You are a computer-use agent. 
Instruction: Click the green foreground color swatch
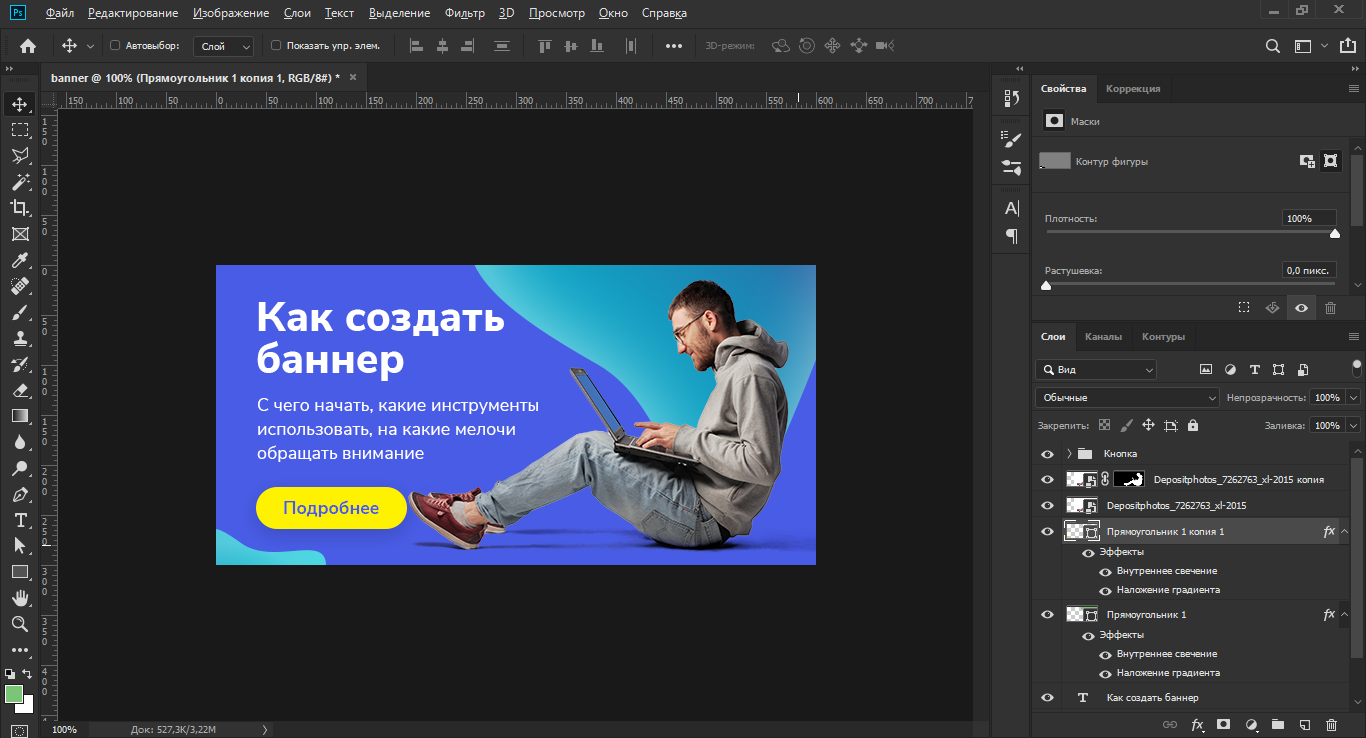click(14, 694)
